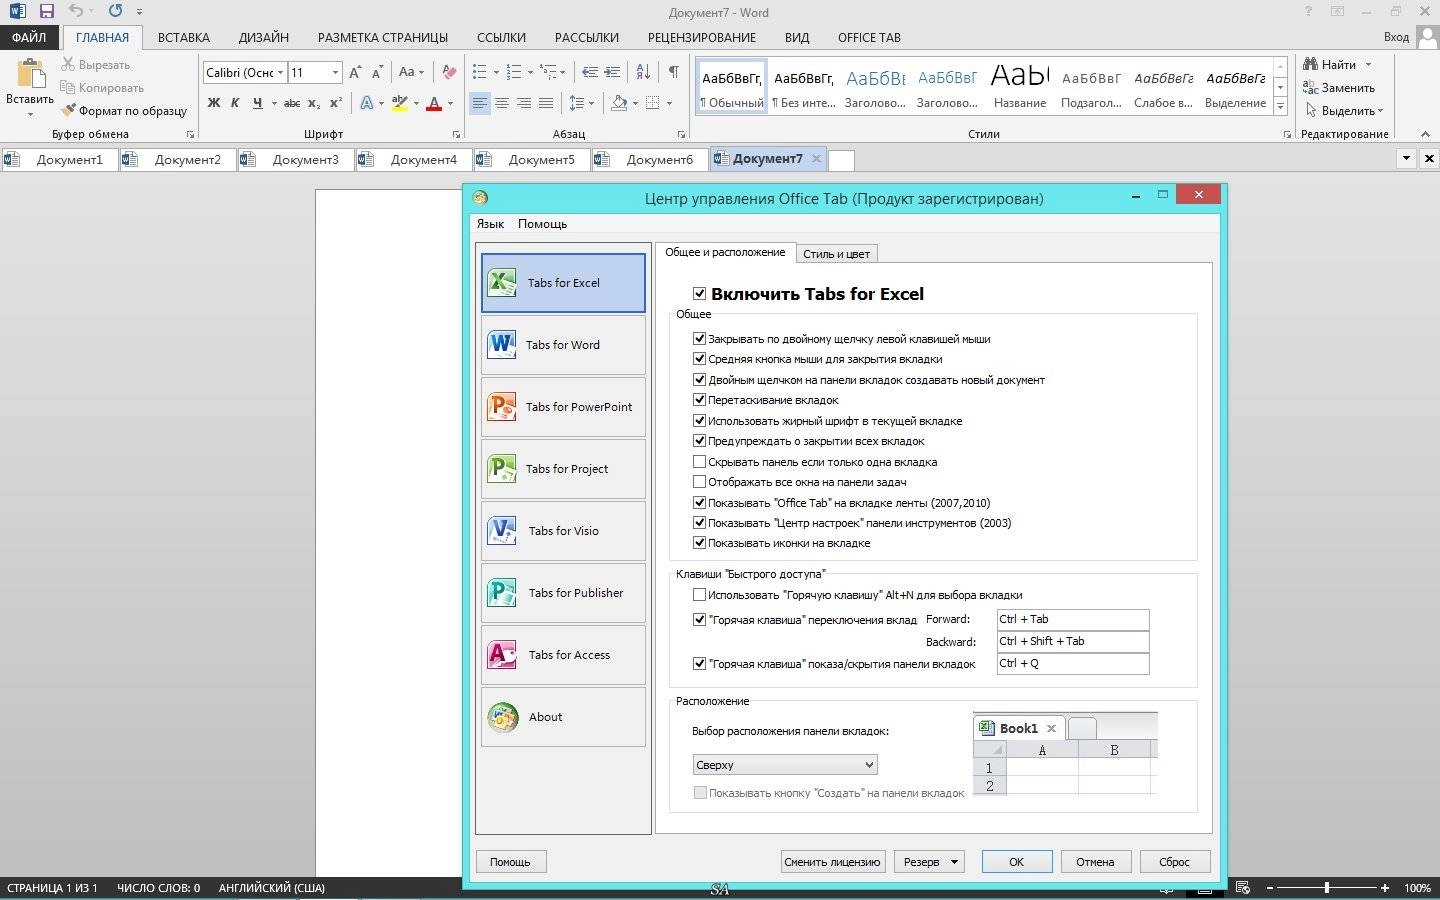Decrease font size with the small A icon
The height and width of the screenshot is (900, 1440).
pos(377,72)
